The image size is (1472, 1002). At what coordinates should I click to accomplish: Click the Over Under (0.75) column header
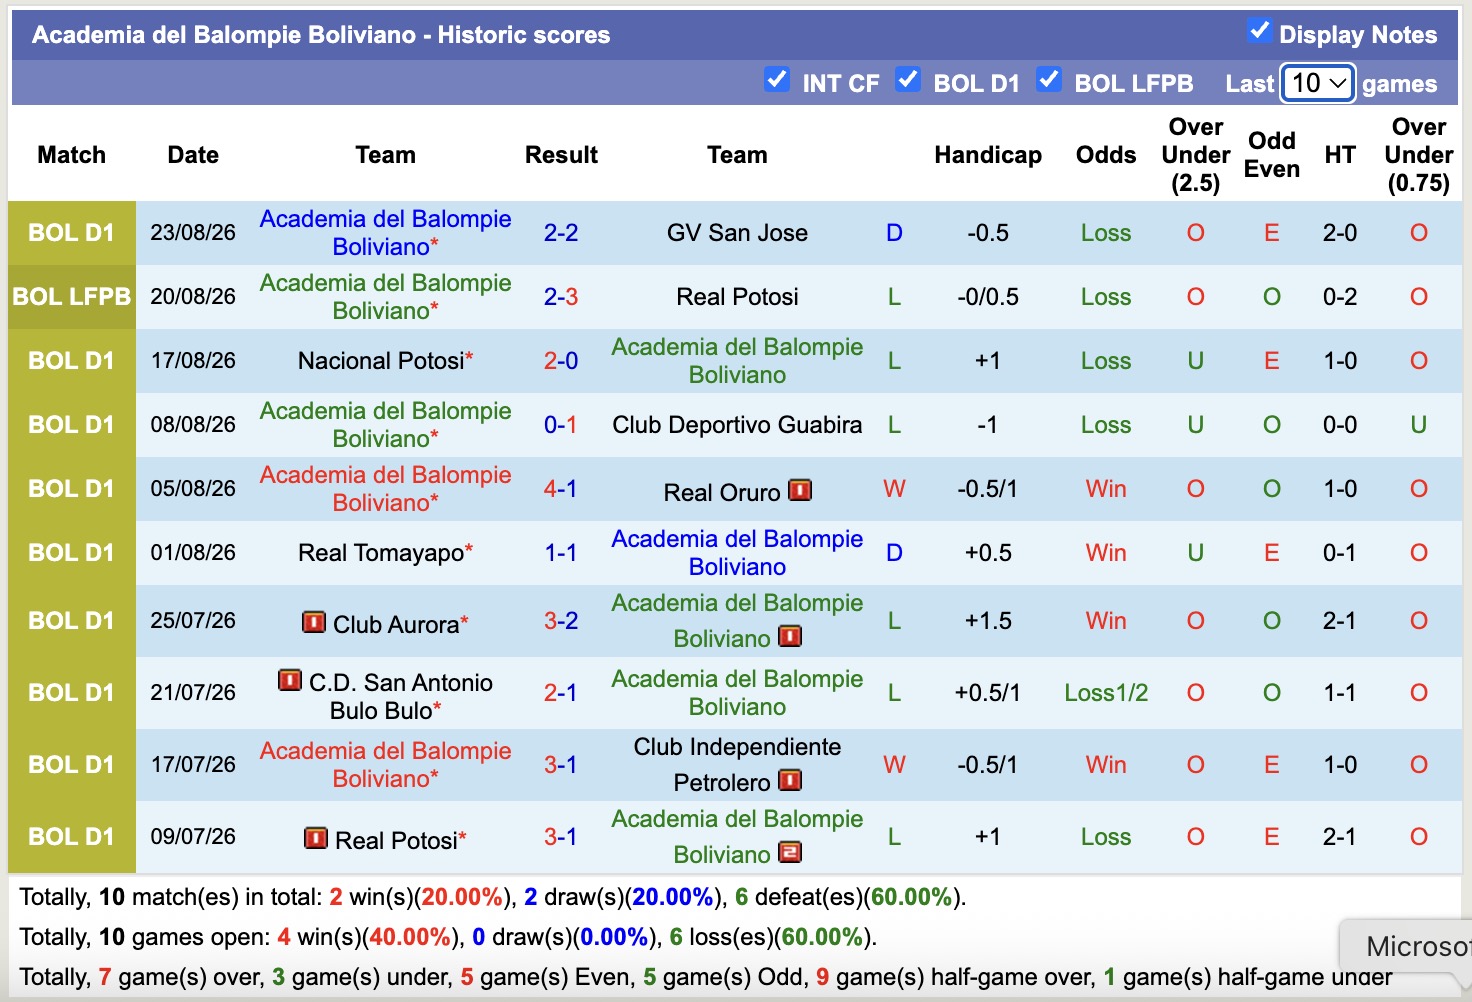click(x=1419, y=155)
